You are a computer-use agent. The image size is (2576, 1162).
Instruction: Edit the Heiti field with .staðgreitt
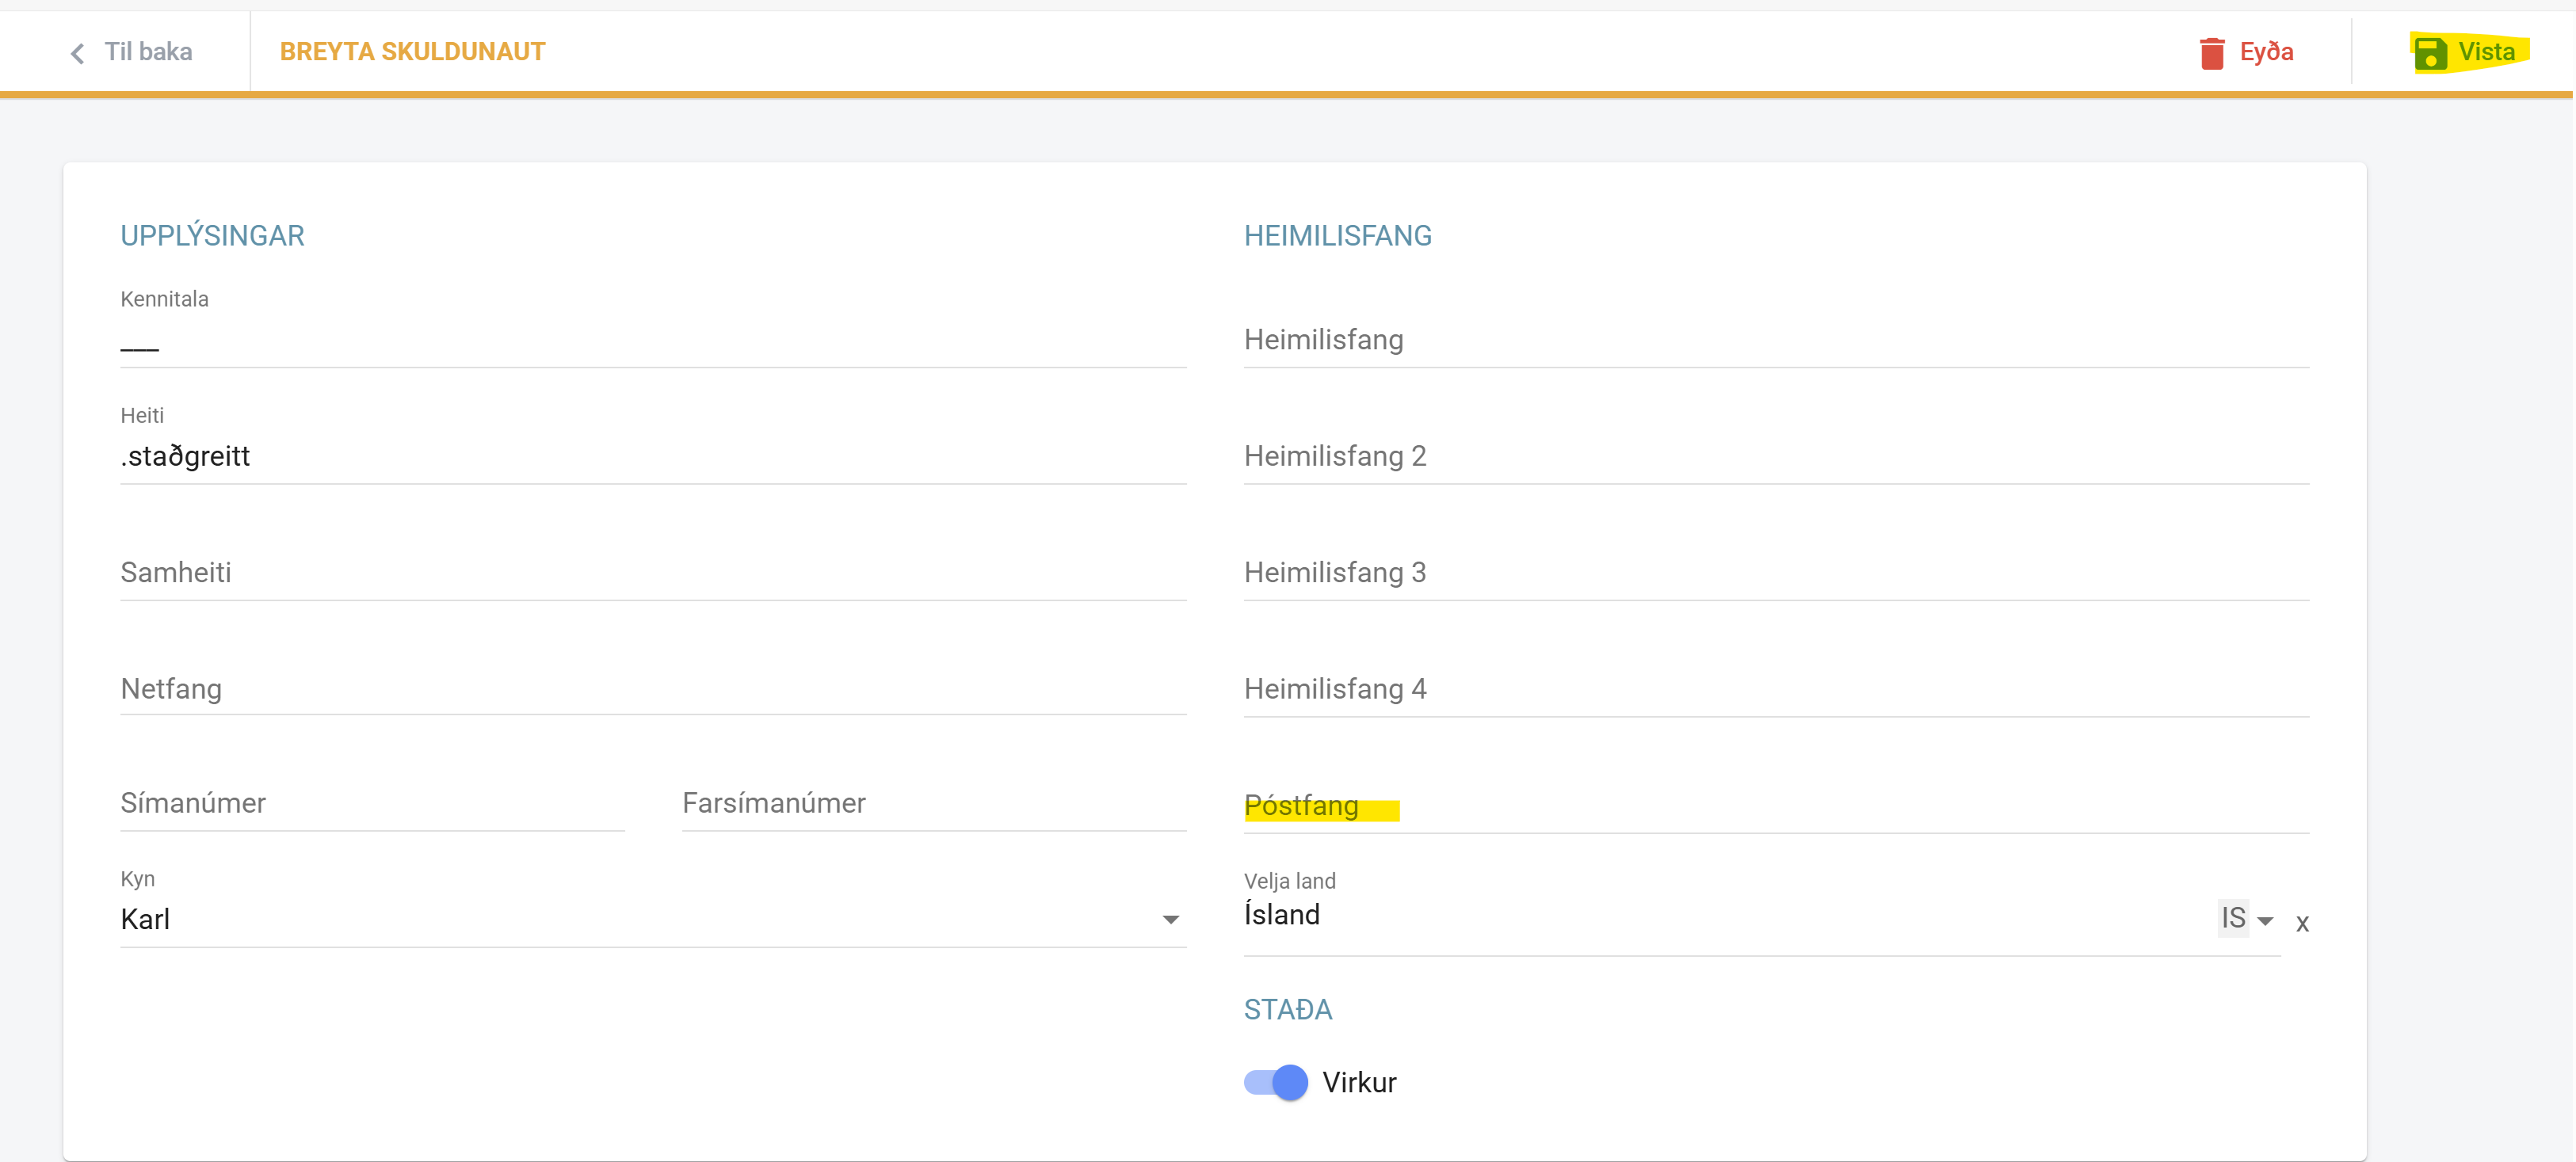point(650,457)
